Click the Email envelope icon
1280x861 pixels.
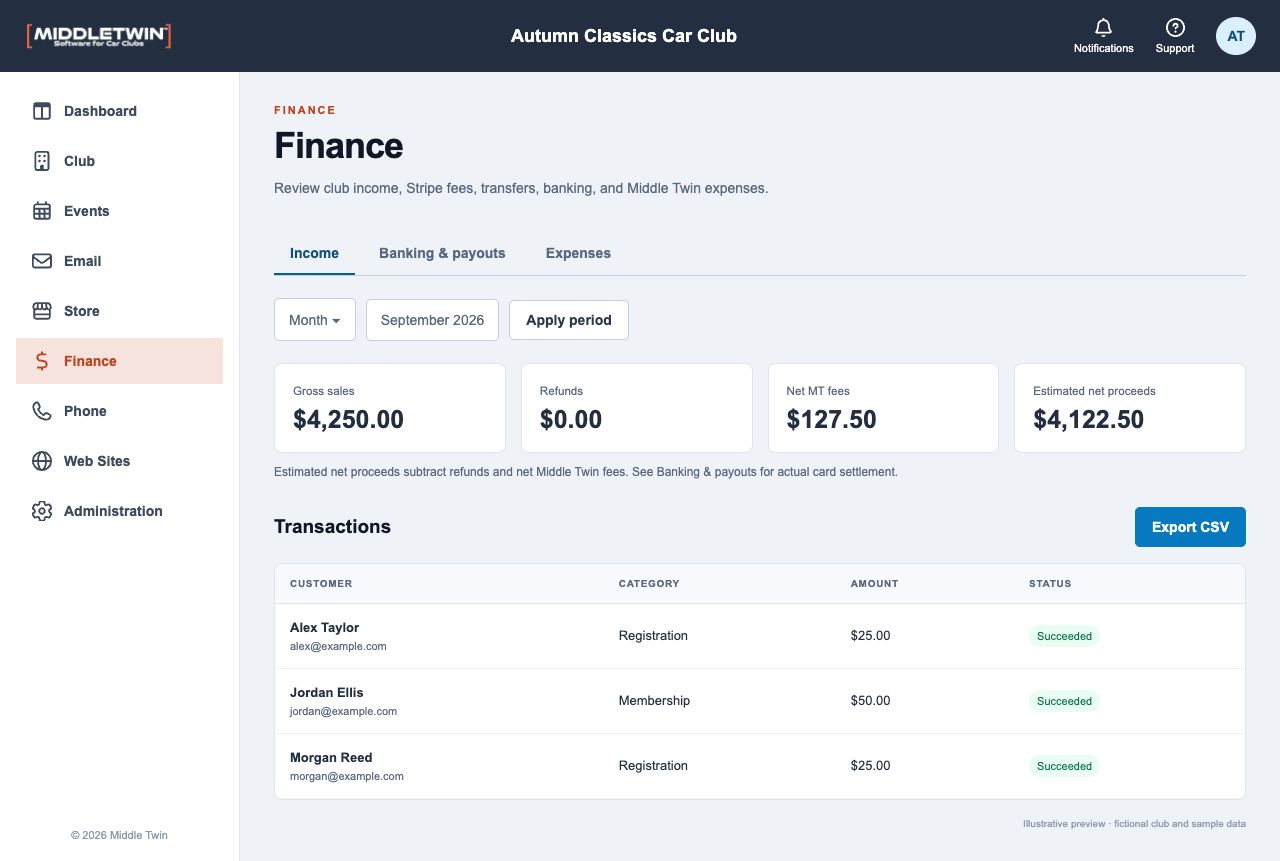pos(42,261)
